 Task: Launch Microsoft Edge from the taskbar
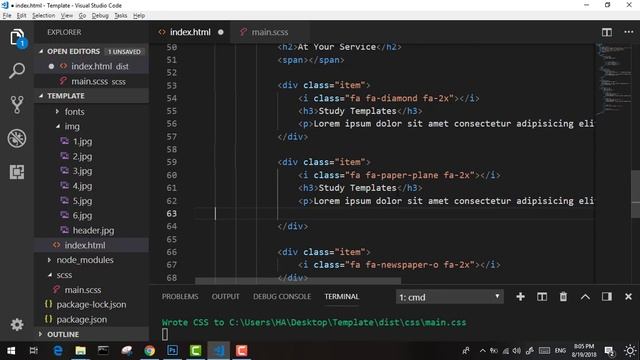[x=58, y=351]
